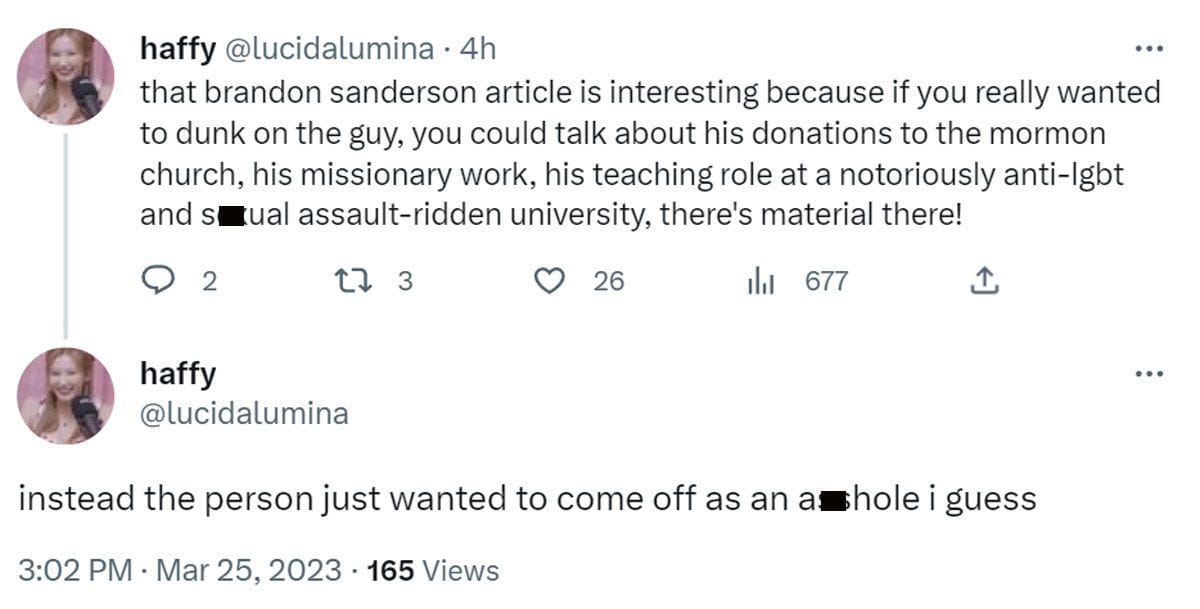Open the profile picture on the reply tweet

[66, 395]
